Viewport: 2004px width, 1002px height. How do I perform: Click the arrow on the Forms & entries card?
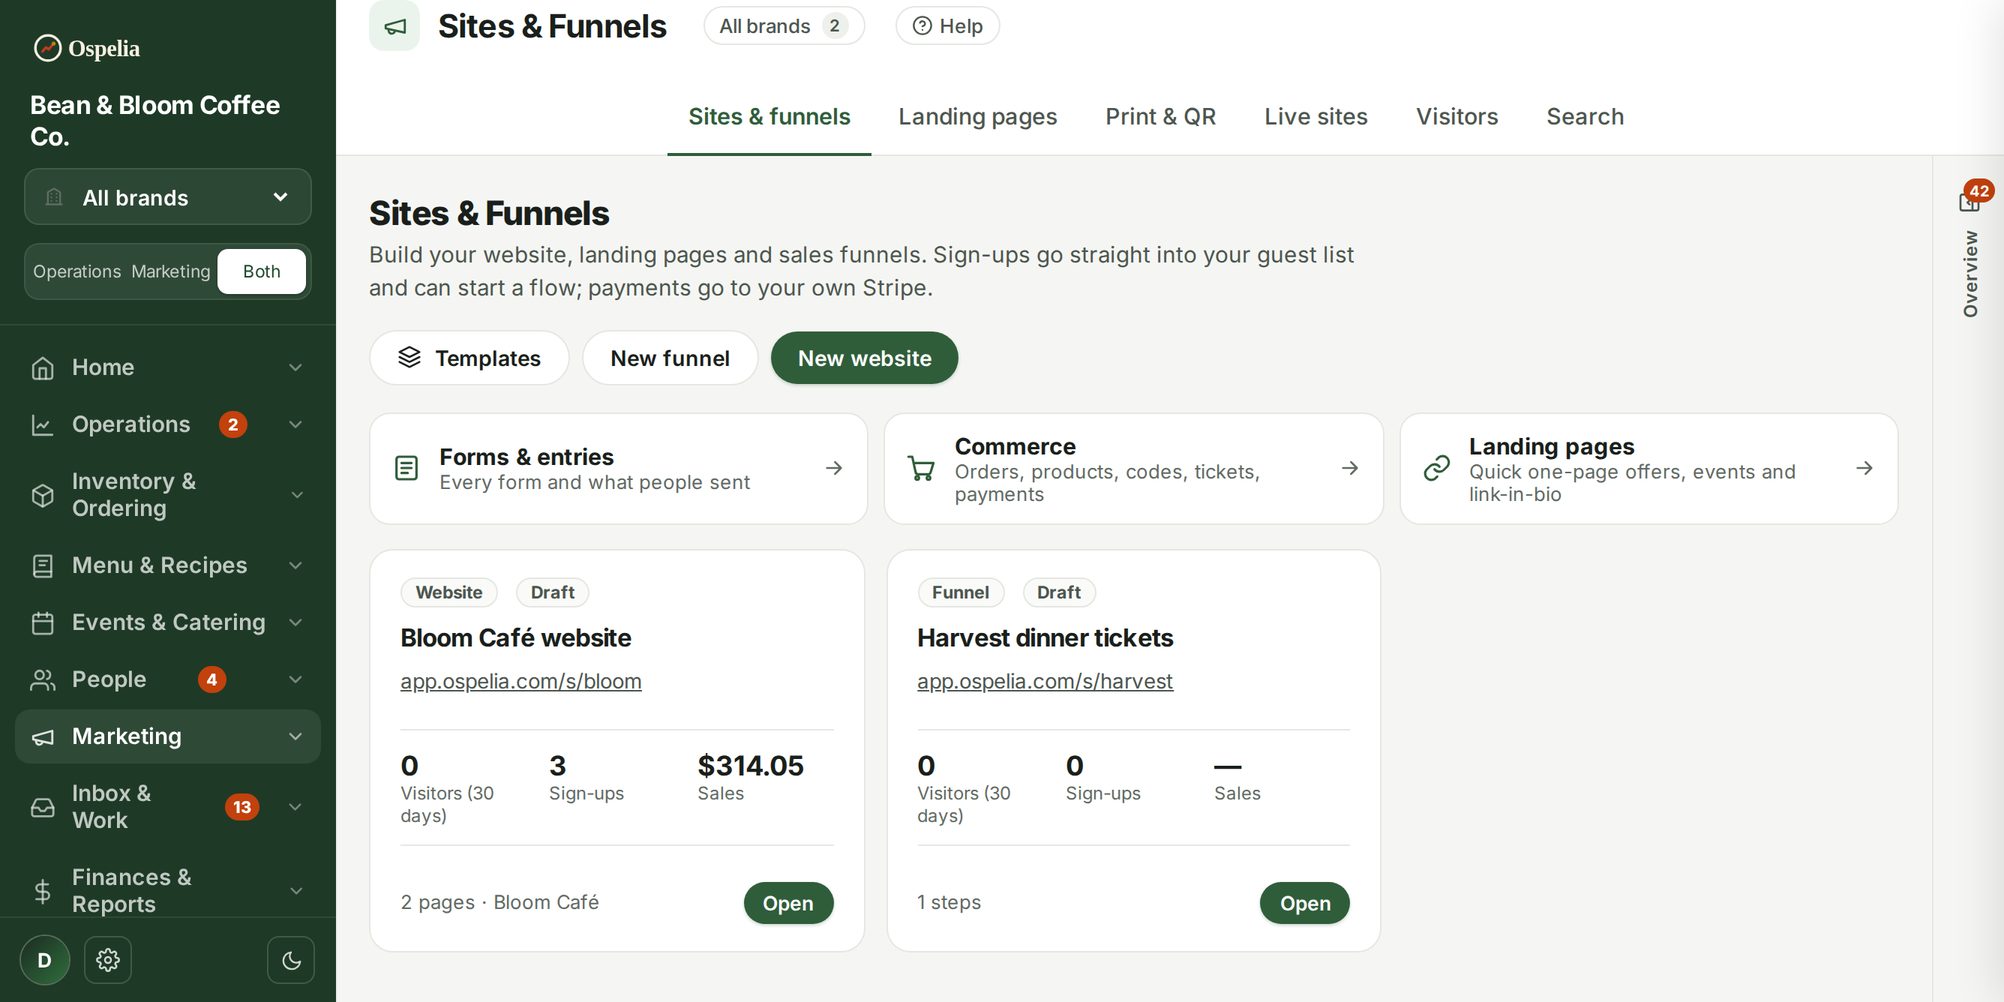click(x=834, y=468)
